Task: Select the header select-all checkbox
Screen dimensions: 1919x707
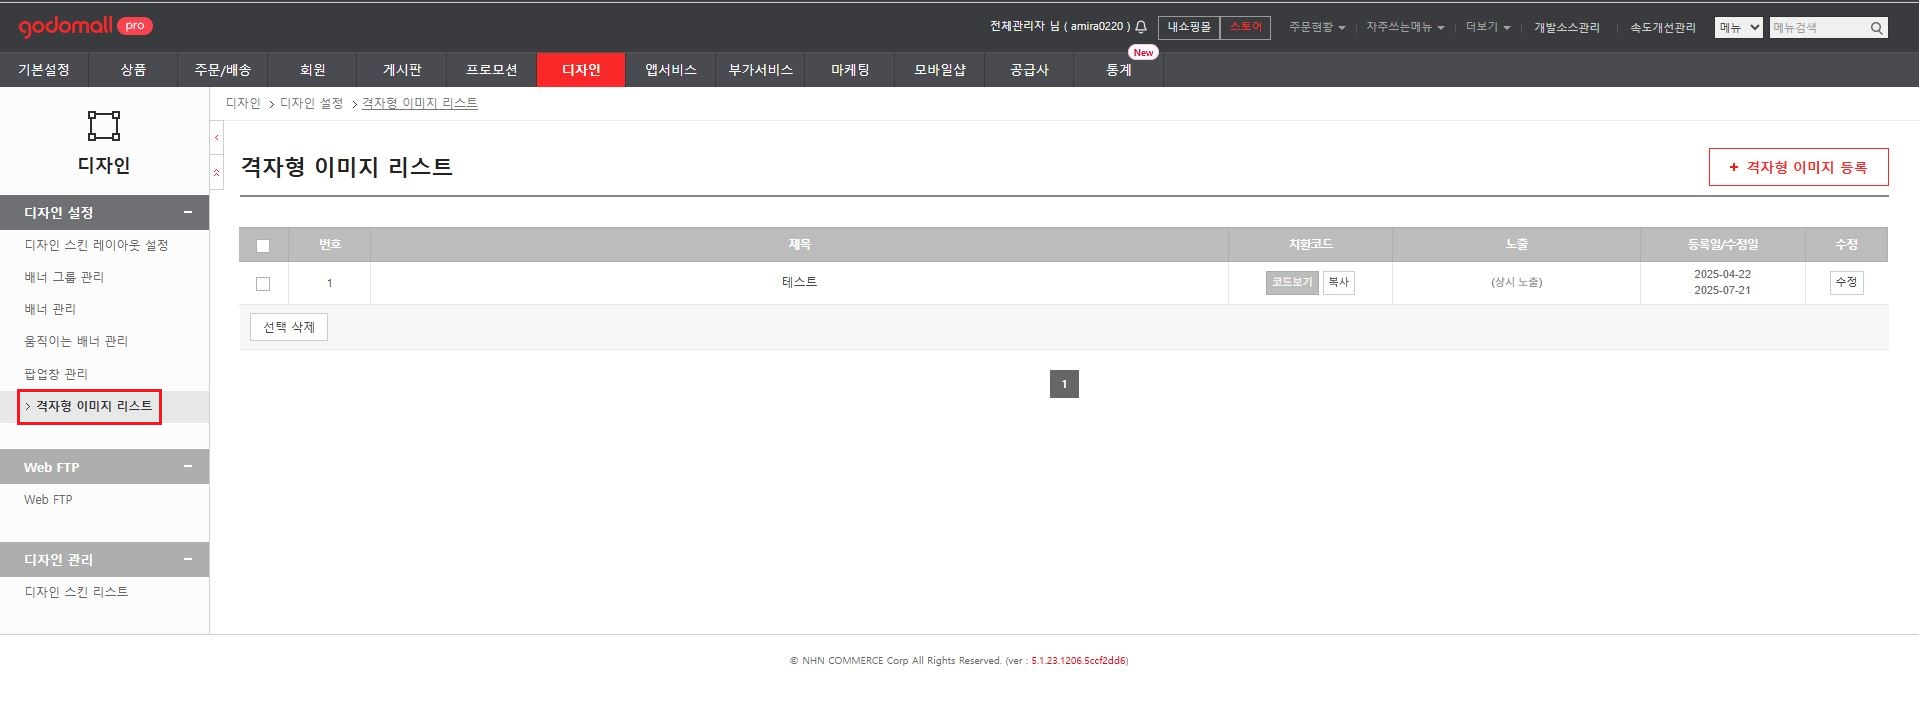Action: click(263, 246)
